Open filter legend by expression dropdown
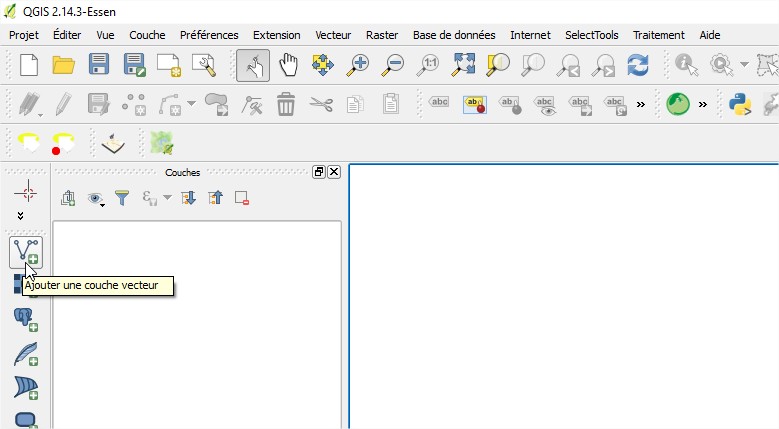Screen dimensions: 779x429 pos(167,198)
